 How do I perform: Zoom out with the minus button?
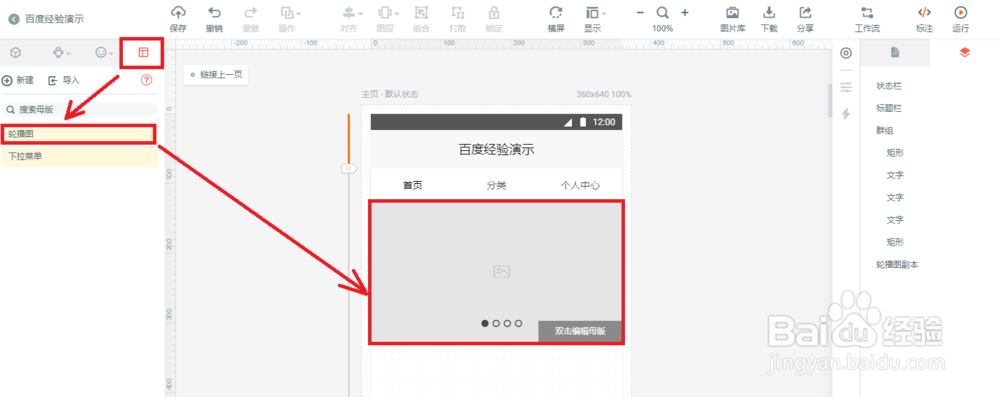[640, 12]
